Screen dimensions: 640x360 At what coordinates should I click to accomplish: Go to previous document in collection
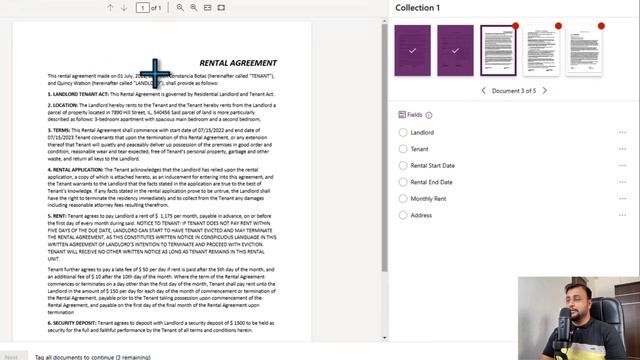[x=484, y=91]
